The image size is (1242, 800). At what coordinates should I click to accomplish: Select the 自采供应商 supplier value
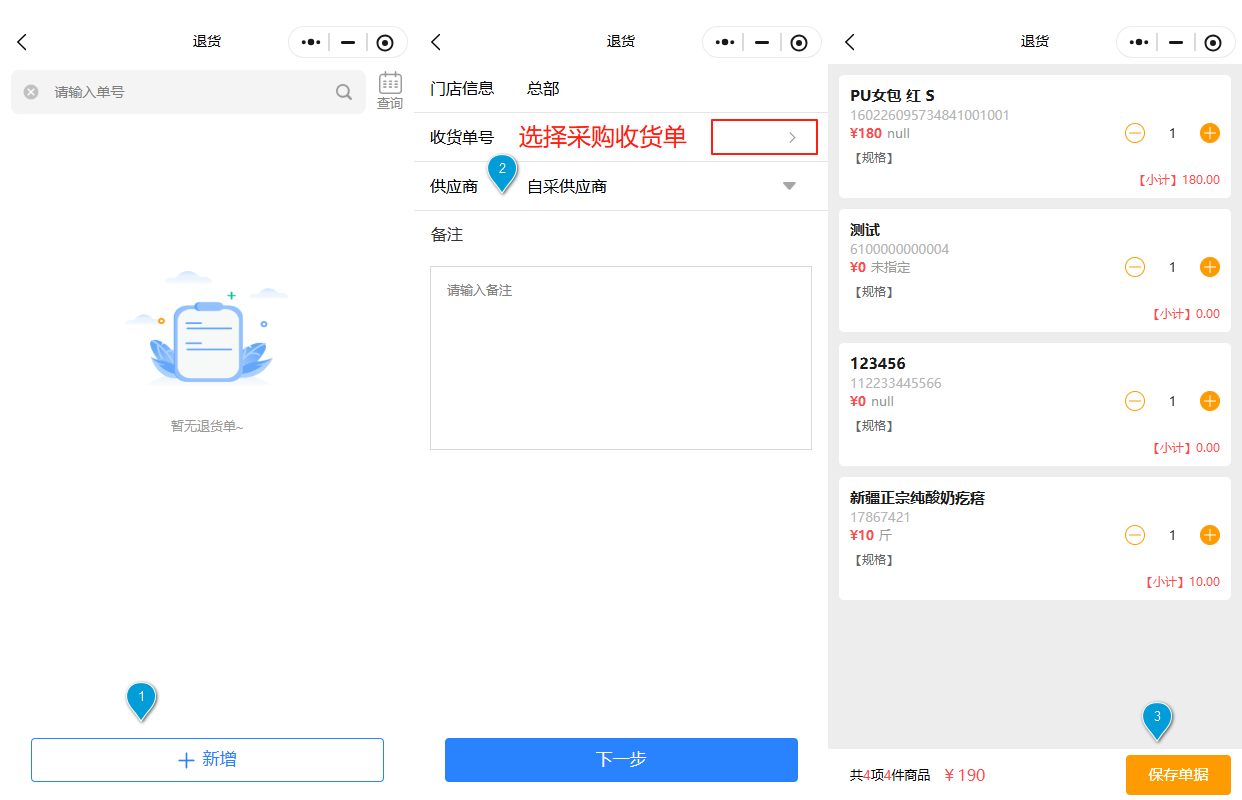tap(567, 187)
